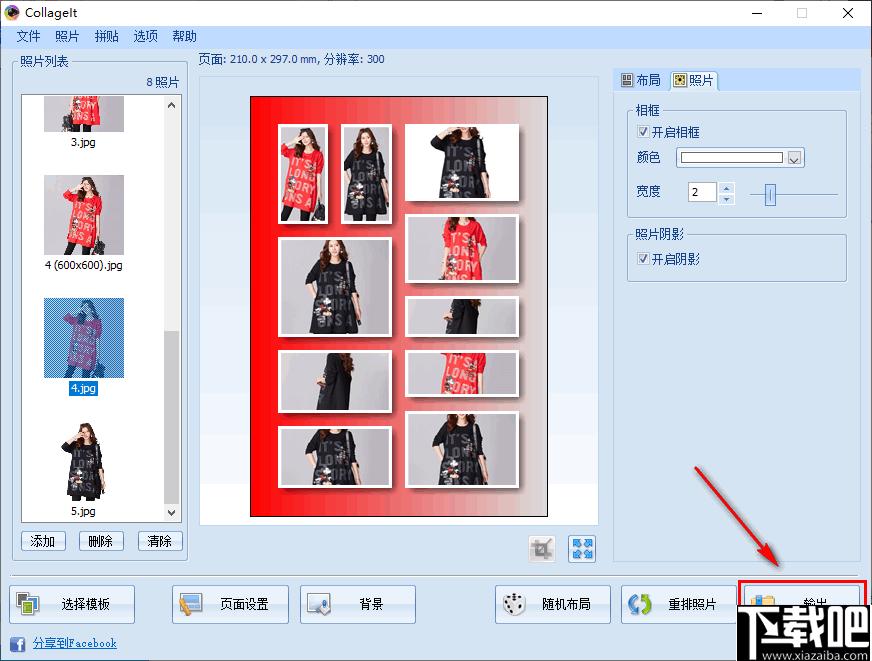Apply 随机布局 random layout
The height and width of the screenshot is (661, 872).
click(553, 604)
